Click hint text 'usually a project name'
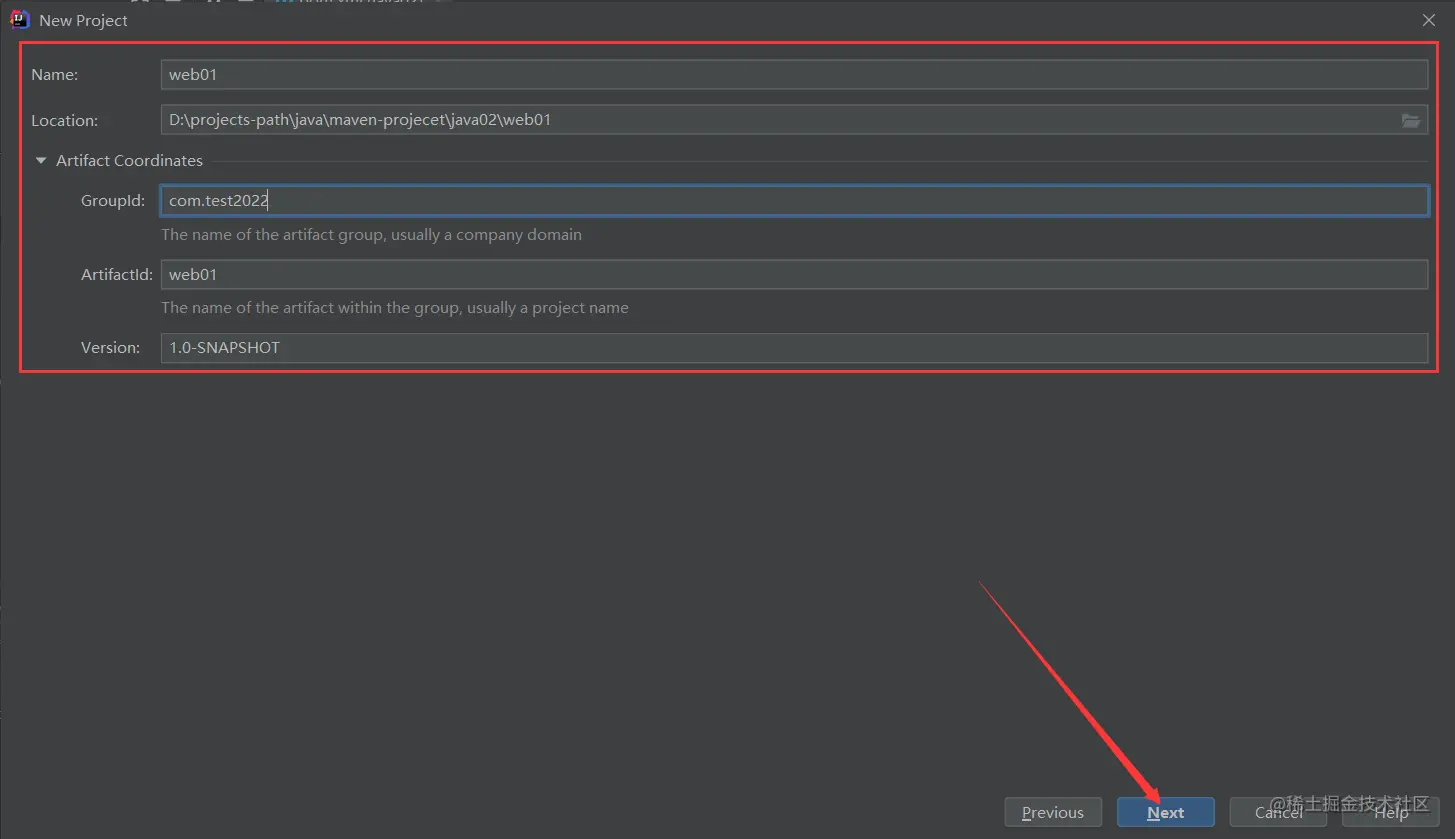 (x=548, y=308)
